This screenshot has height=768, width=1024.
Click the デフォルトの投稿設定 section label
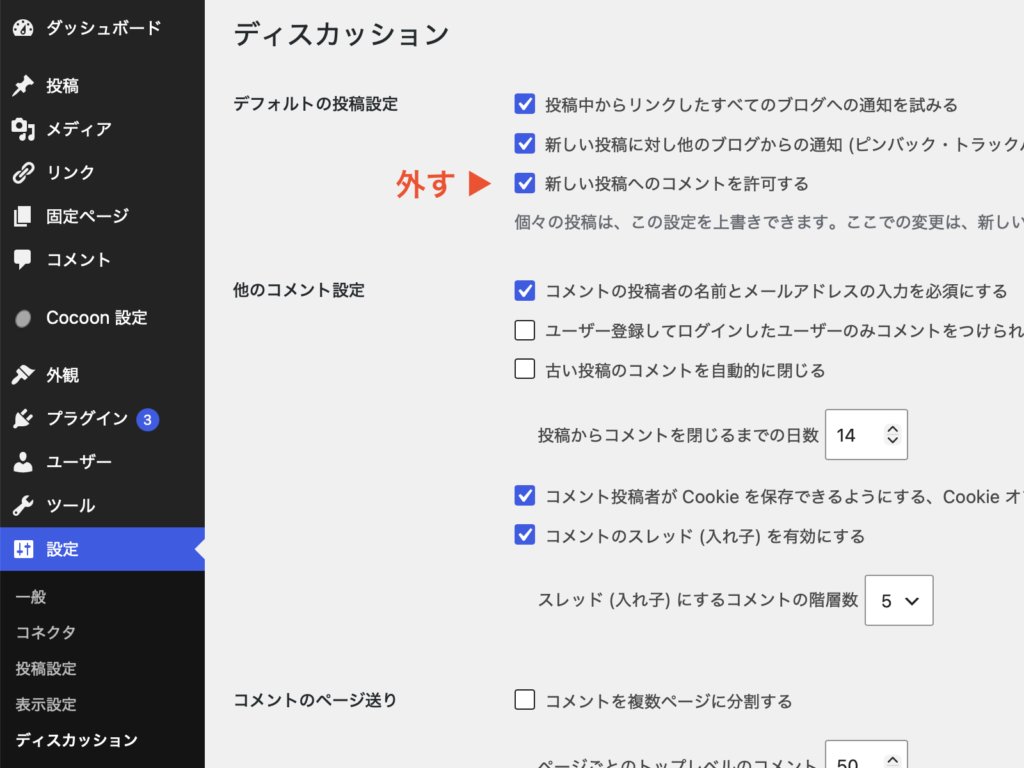[x=315, y=104]
